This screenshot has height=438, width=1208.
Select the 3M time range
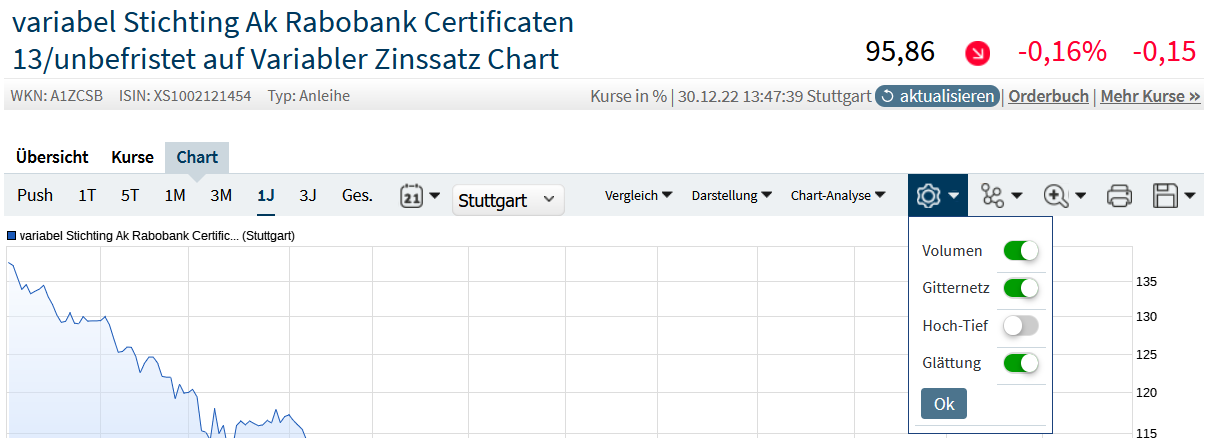221,196
